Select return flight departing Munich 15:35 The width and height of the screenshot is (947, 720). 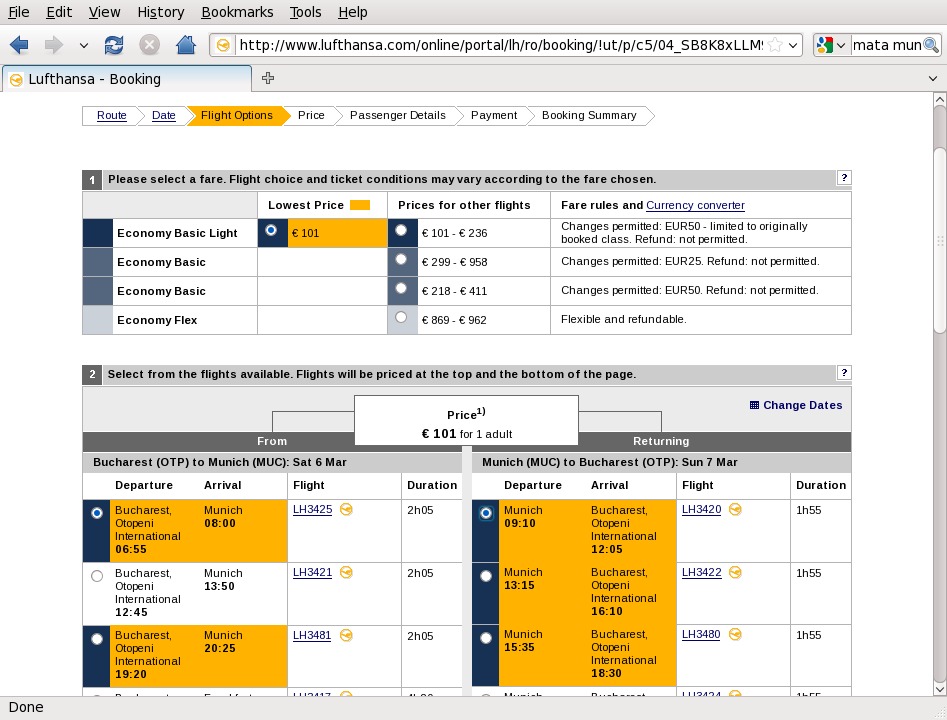point(486,638)
